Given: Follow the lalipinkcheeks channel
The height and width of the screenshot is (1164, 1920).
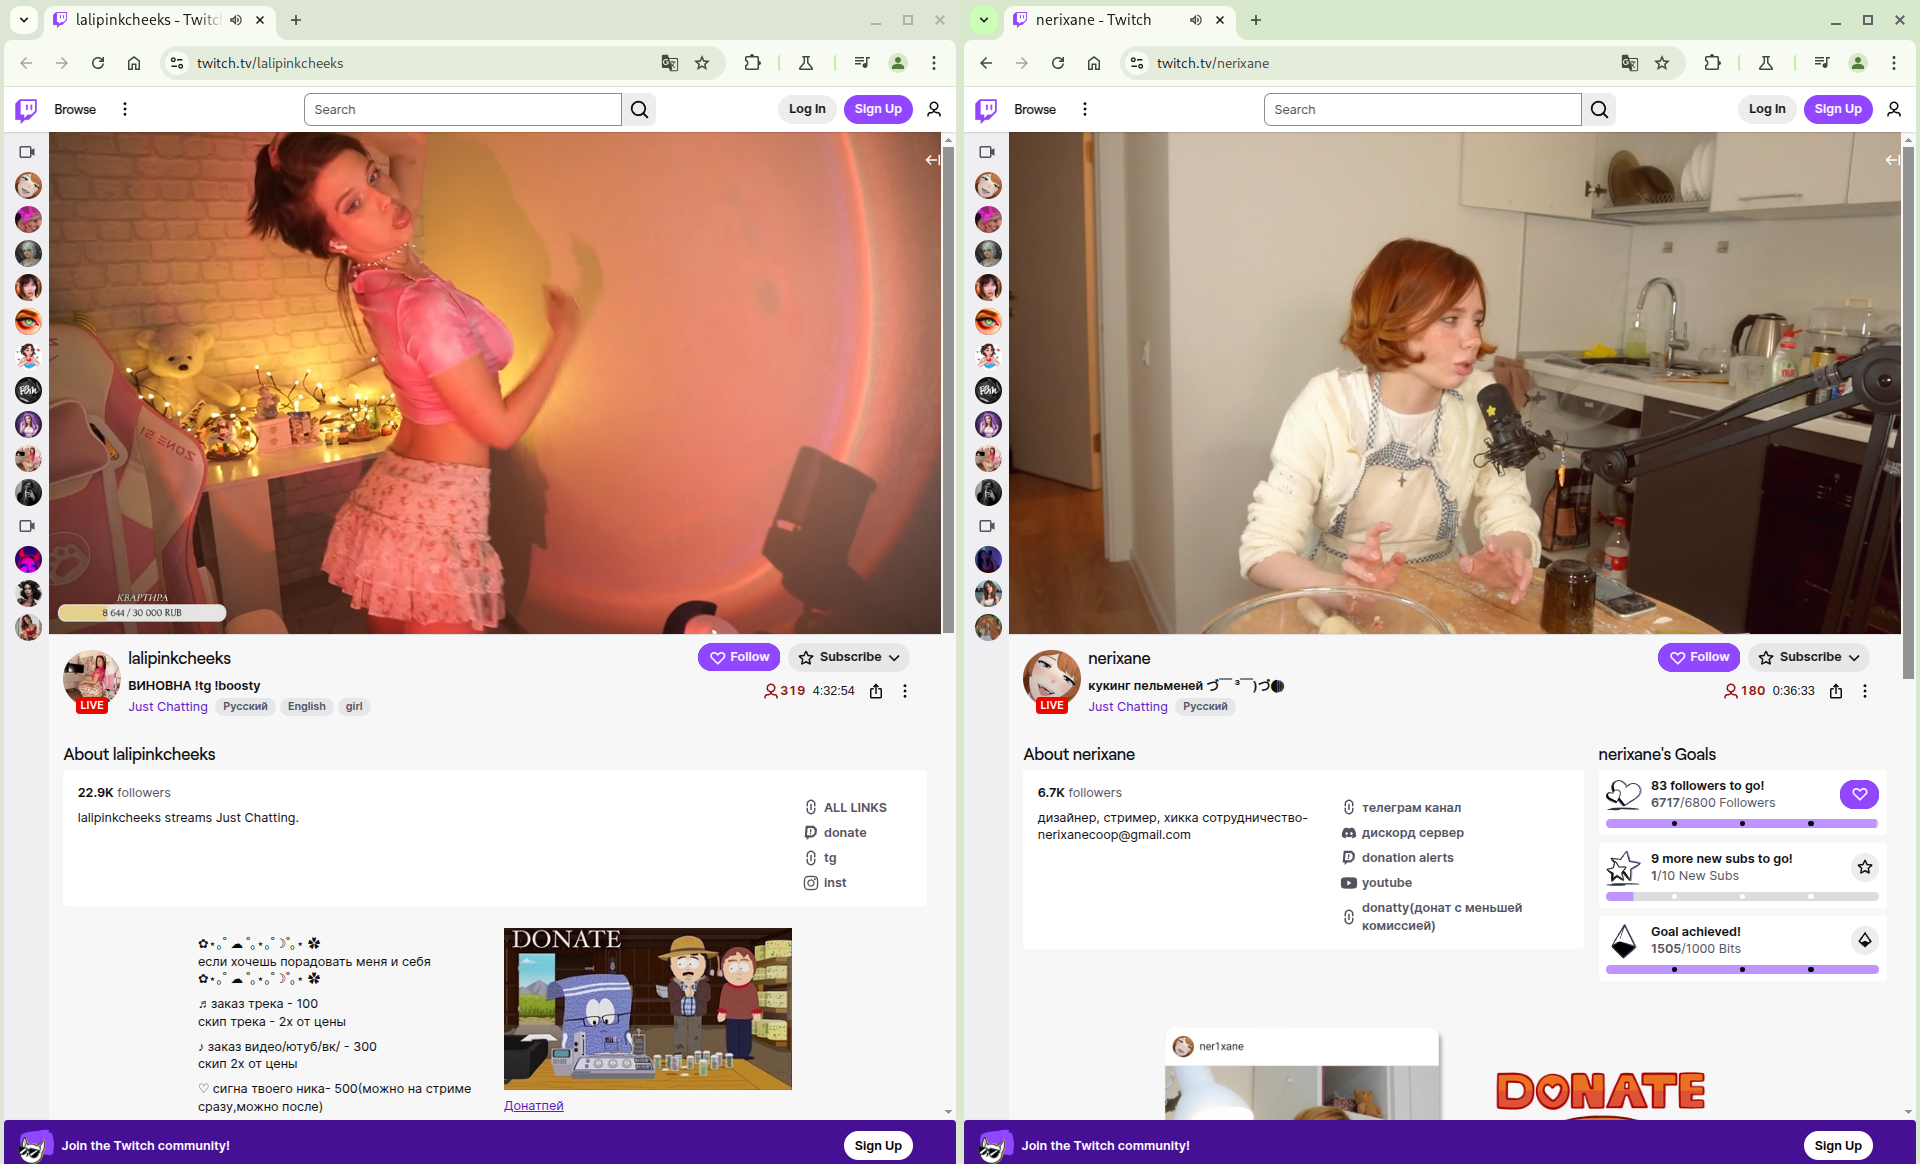Looking at the screenshot, I should tap(739, 657).
